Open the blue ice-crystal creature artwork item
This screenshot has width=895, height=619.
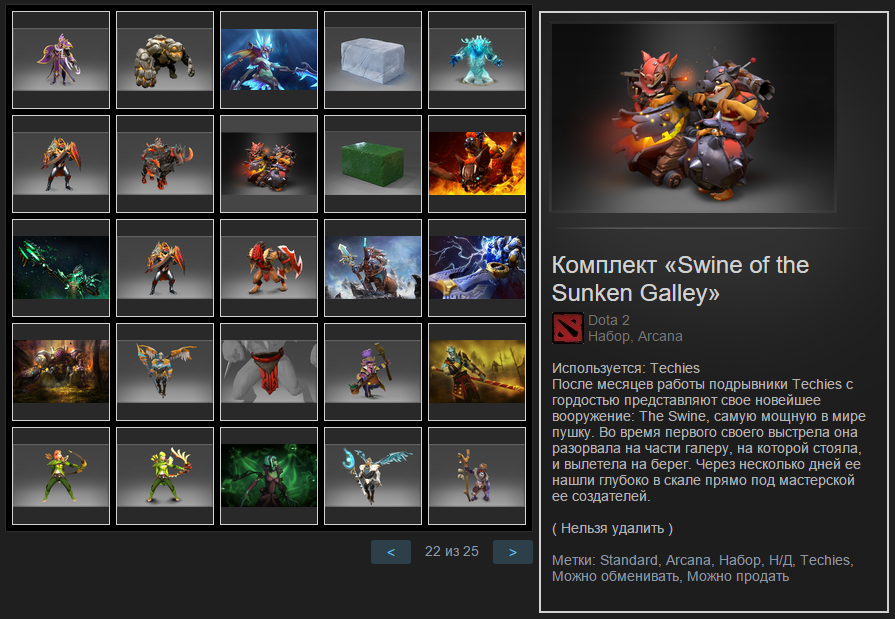(269, 60)
